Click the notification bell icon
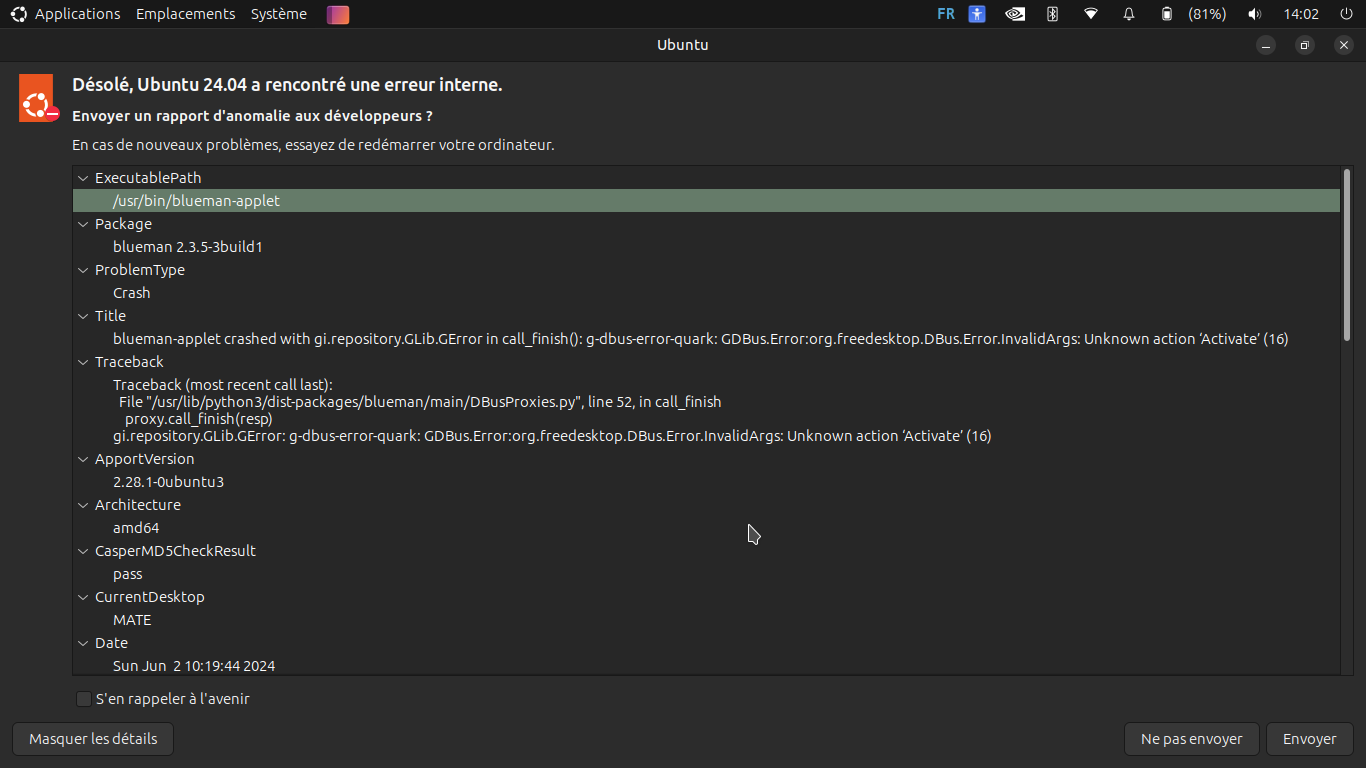 (1129, 14)
